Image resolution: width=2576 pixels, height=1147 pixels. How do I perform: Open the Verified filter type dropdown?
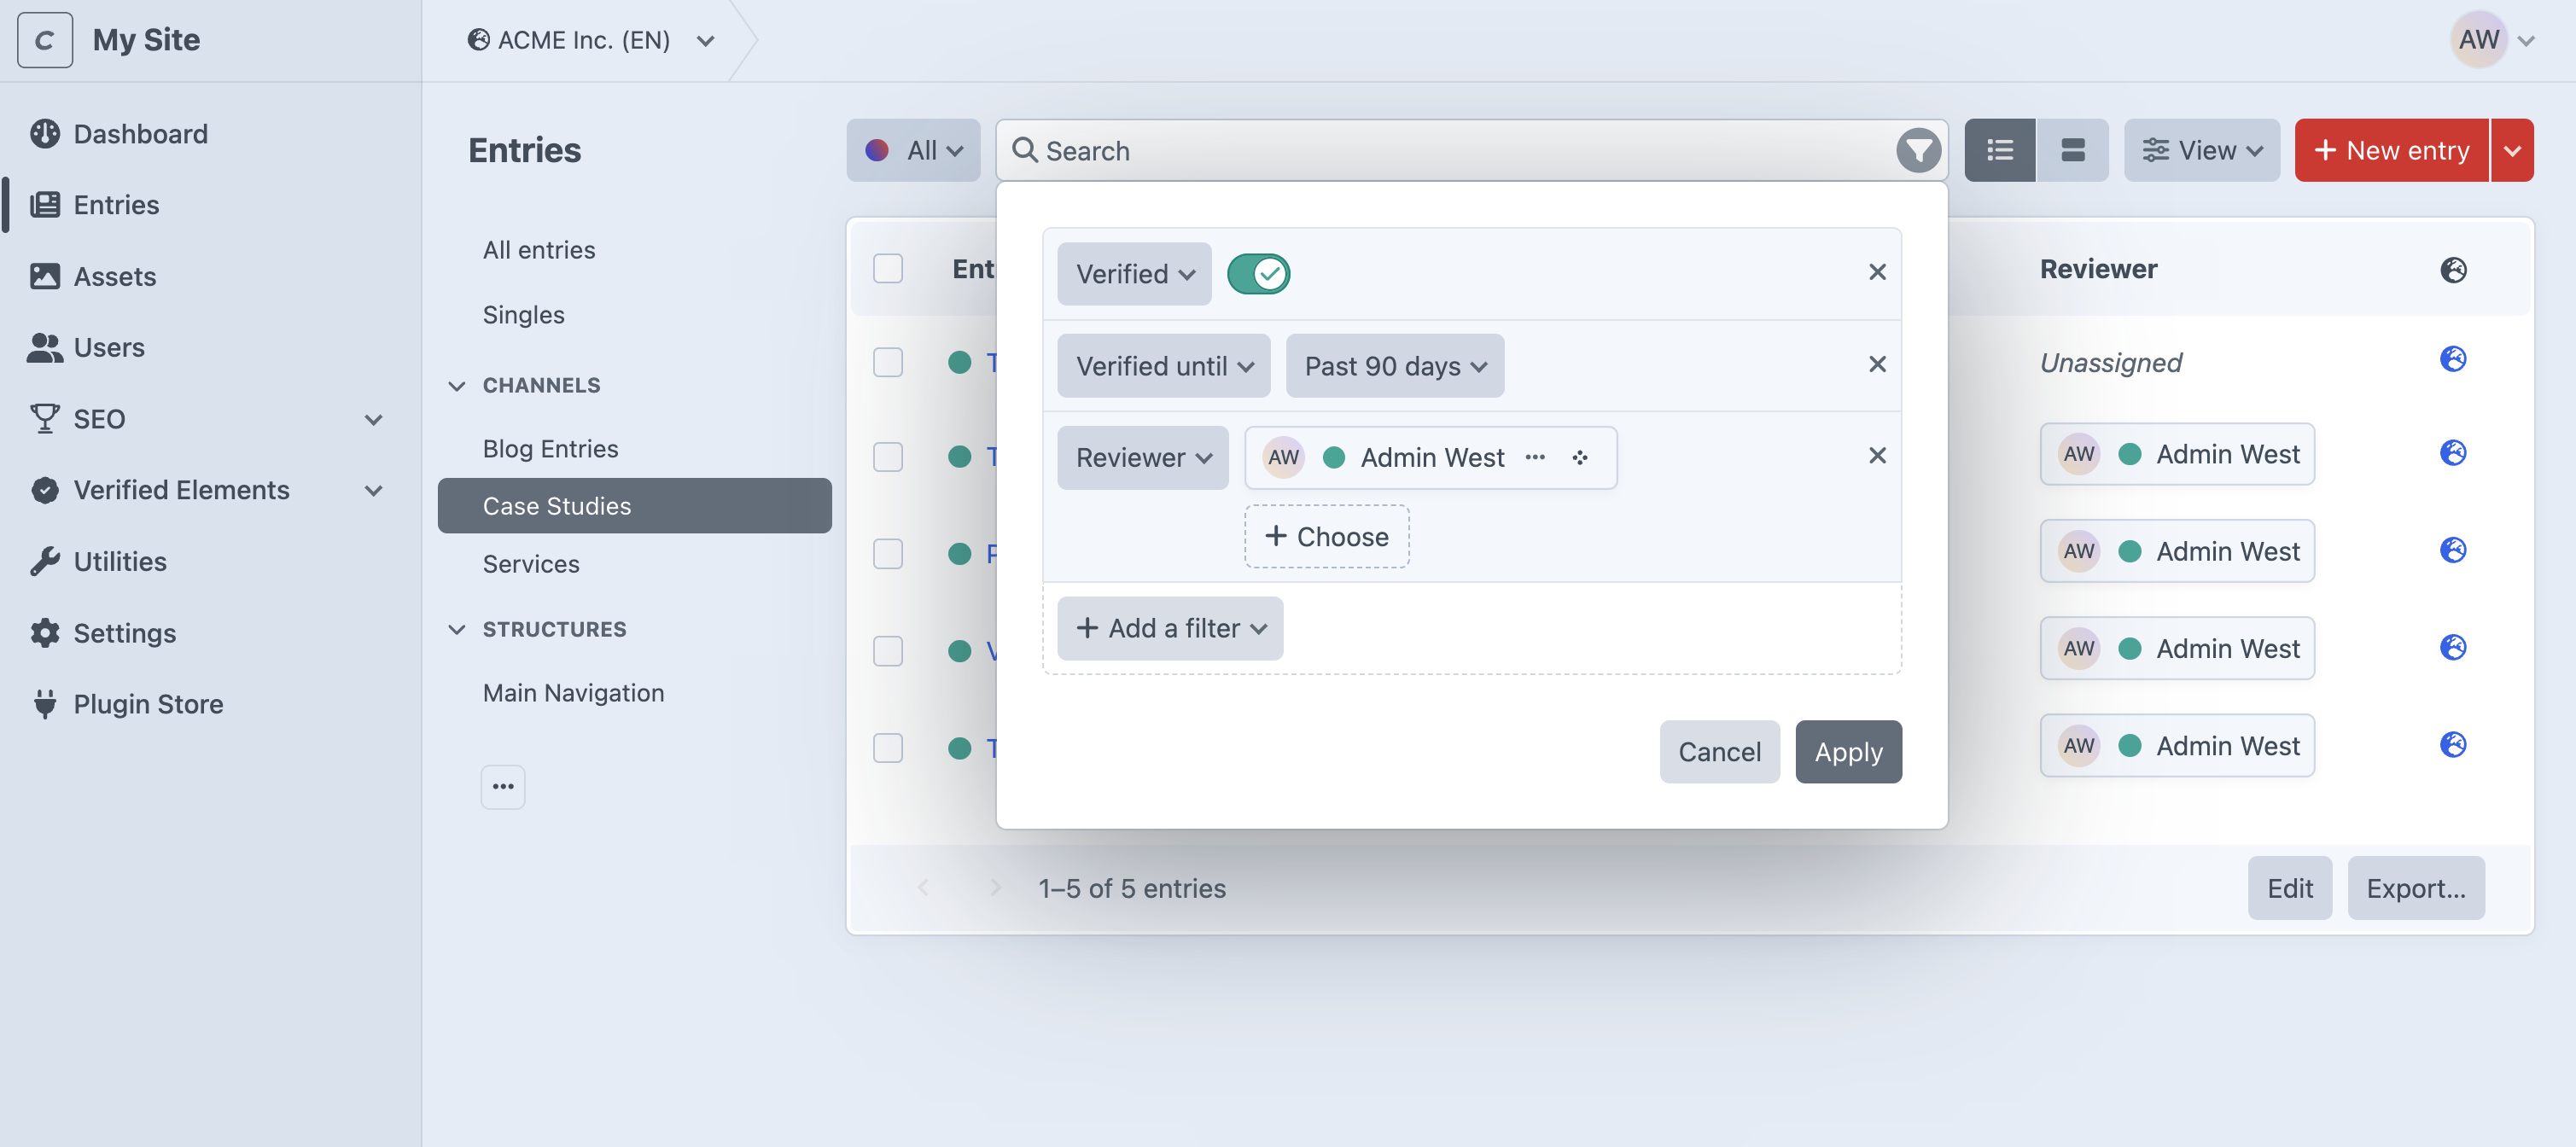click(x=1134, y=273)
